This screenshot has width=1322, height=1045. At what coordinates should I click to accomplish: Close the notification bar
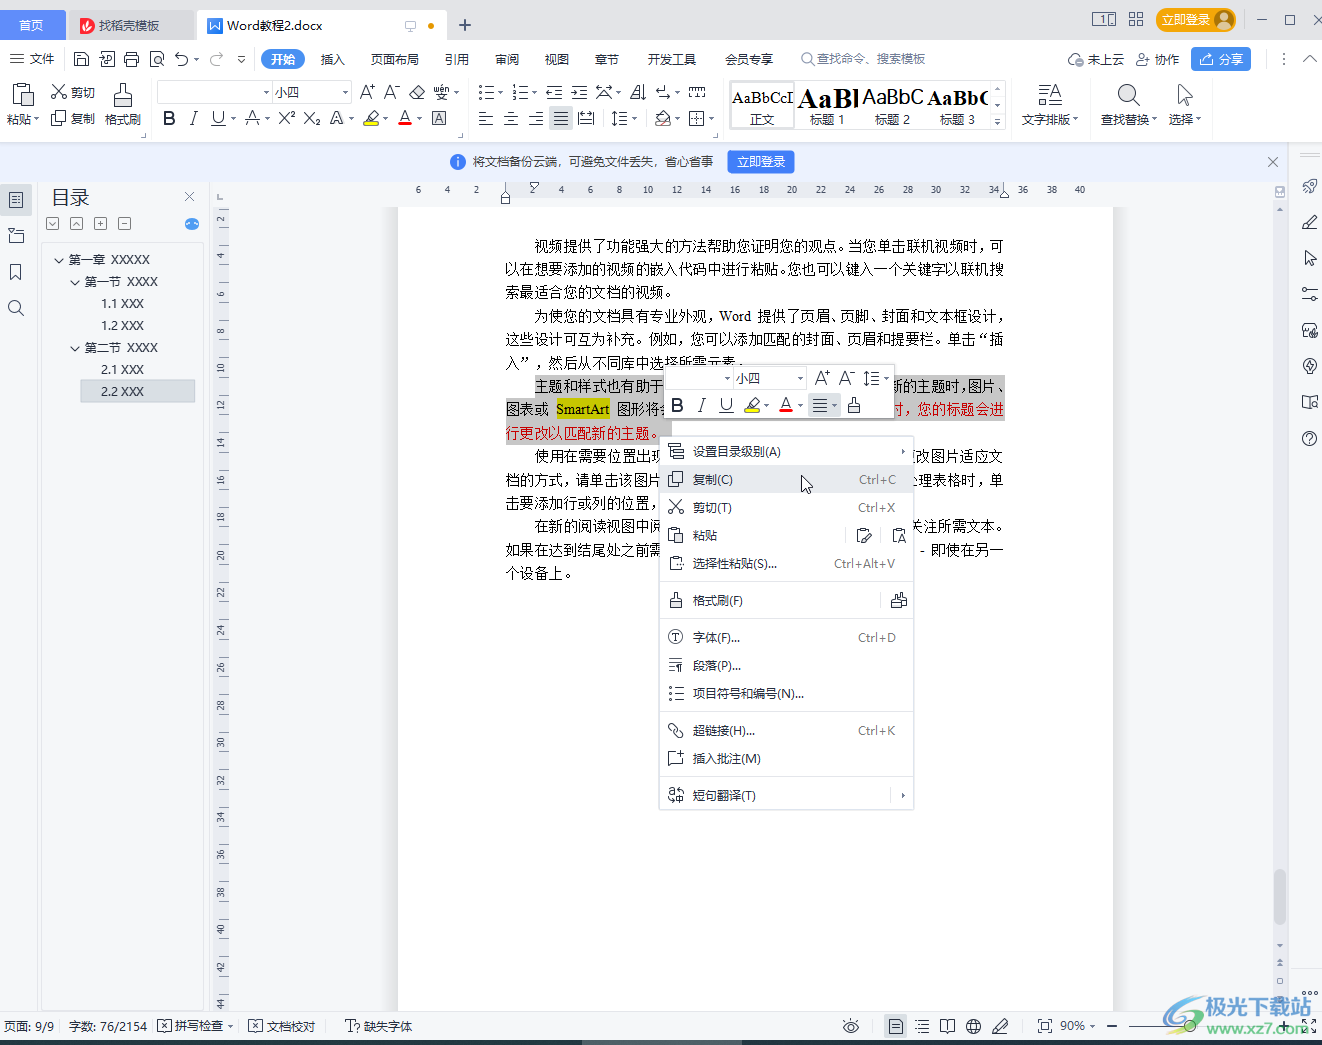point(1272,161)
